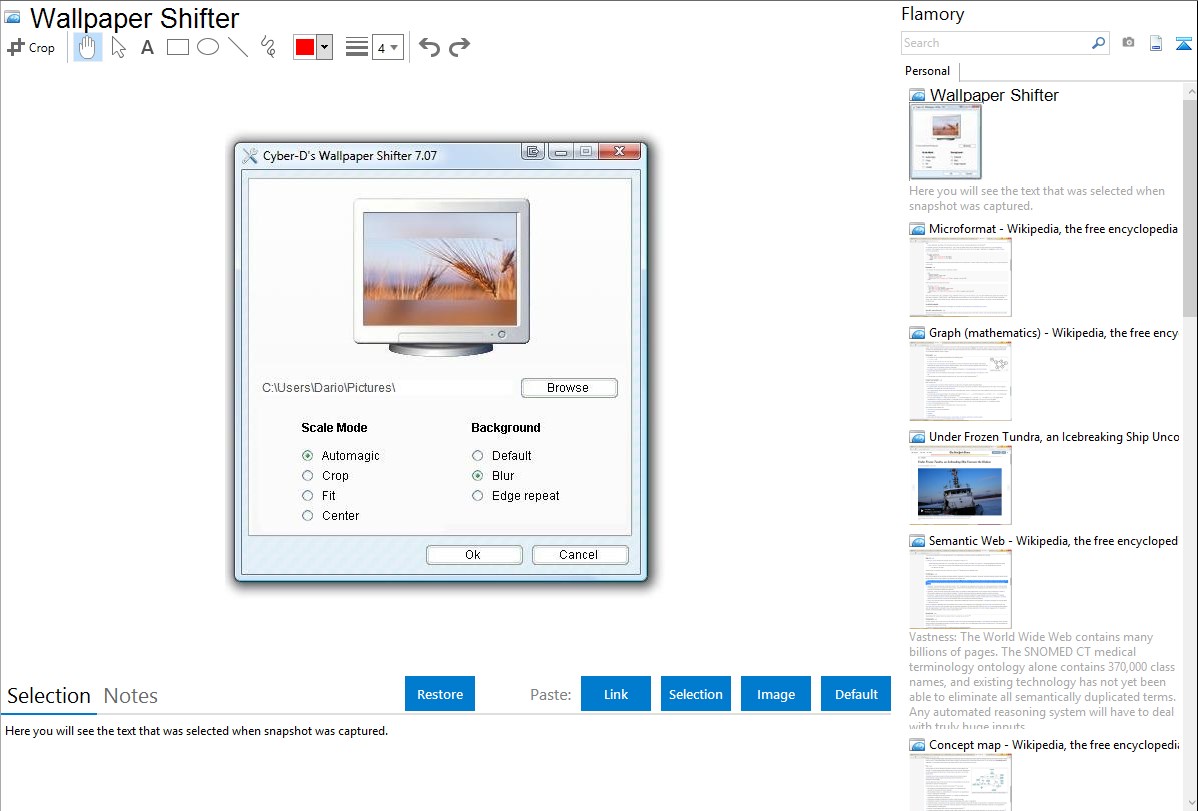Select the text annotation tool
Image resolution: width=1198 pixels, height=811 pixels.
tap(147, 47)
